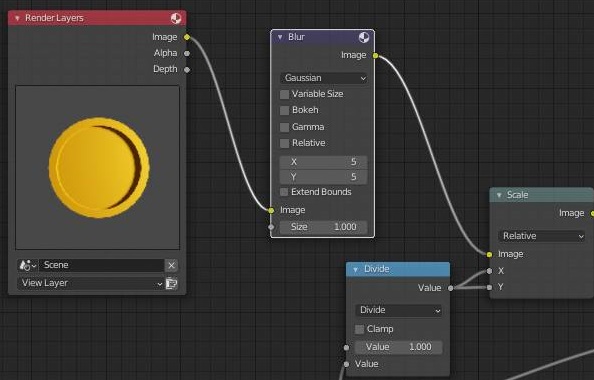Collapse the Scale node

[499, 195]
